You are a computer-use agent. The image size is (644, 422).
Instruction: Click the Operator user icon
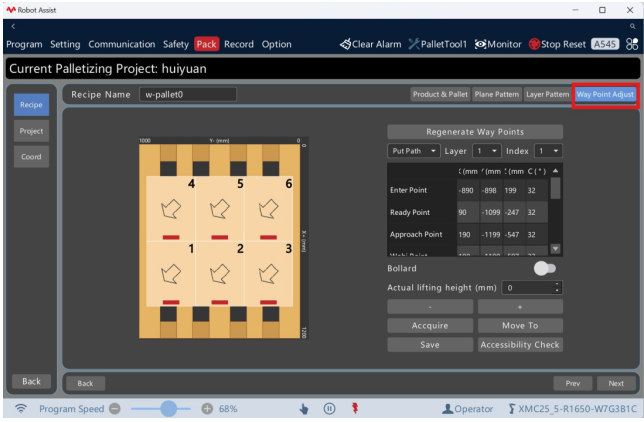[447, 408]
